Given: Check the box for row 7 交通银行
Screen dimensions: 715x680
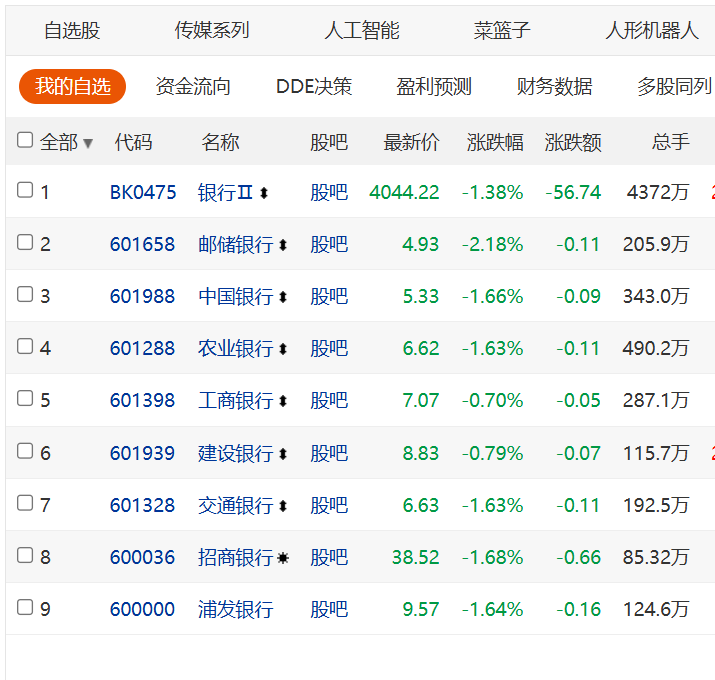Looking at the screenshot, I should 25,503.
